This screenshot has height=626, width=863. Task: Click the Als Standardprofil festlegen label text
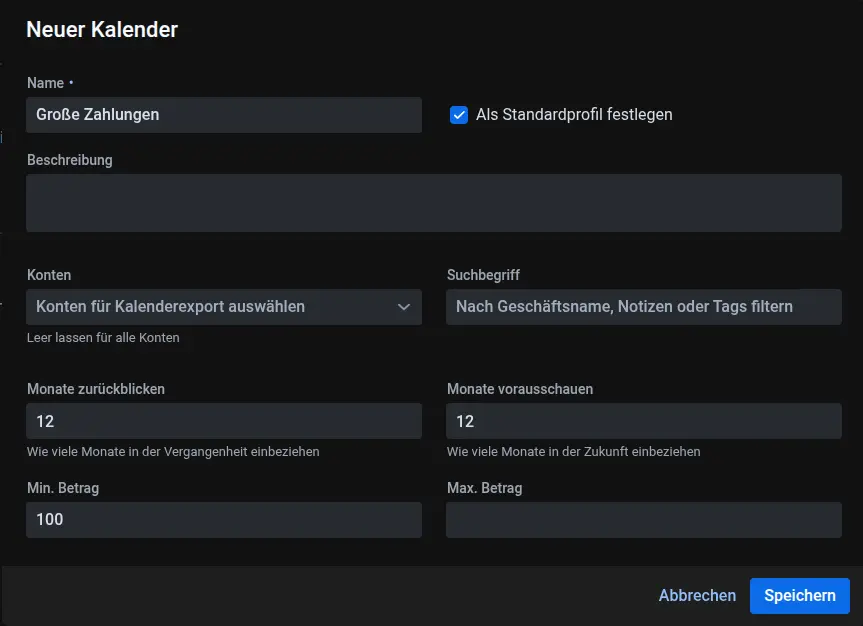pos(574,115)
